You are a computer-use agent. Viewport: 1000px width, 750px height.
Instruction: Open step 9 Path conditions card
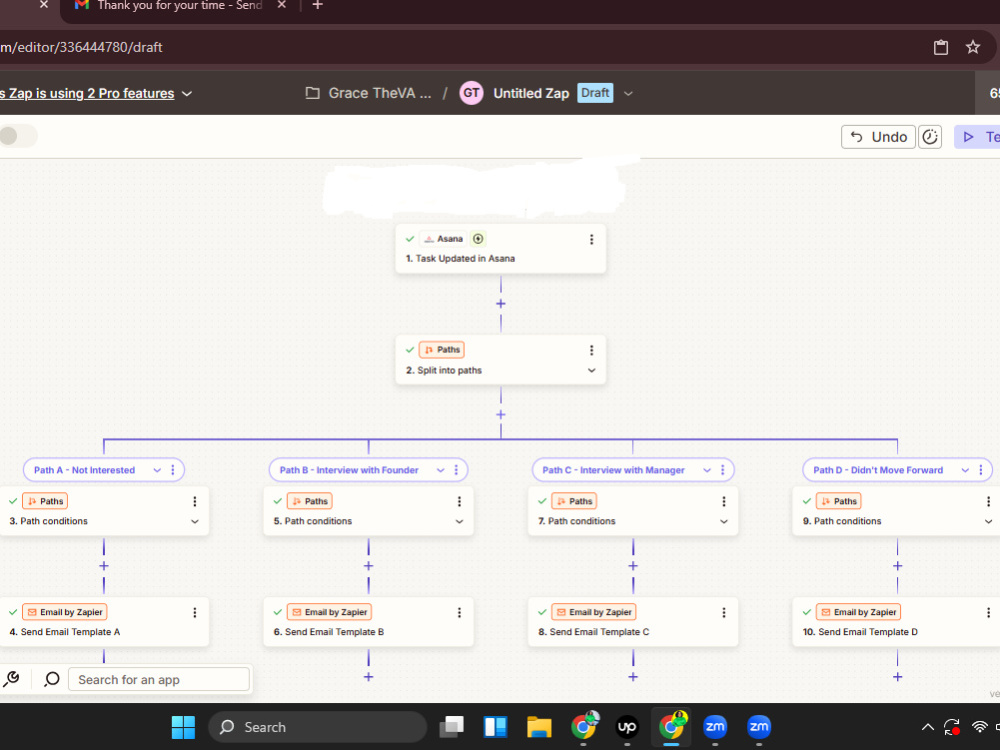896,511
